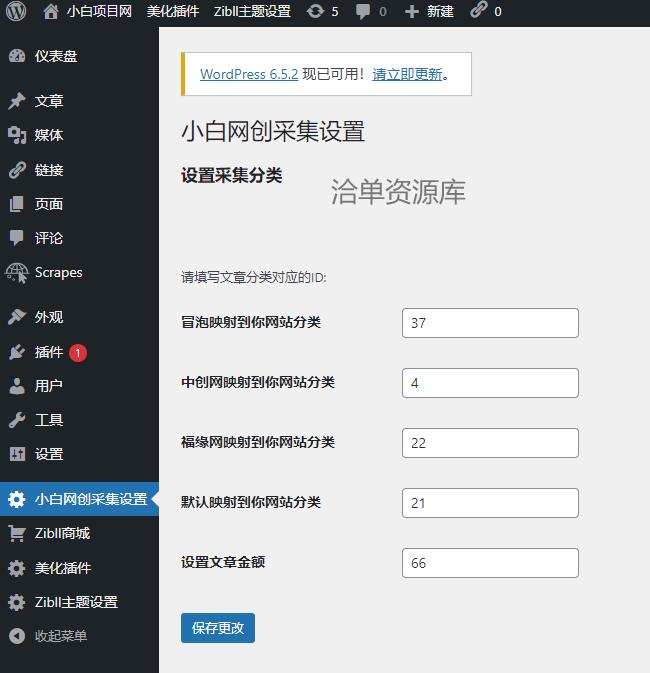This screenshot has width=650, height=673.
Task: Click the 工具 wrench icon
Action: tap(17, 420)
